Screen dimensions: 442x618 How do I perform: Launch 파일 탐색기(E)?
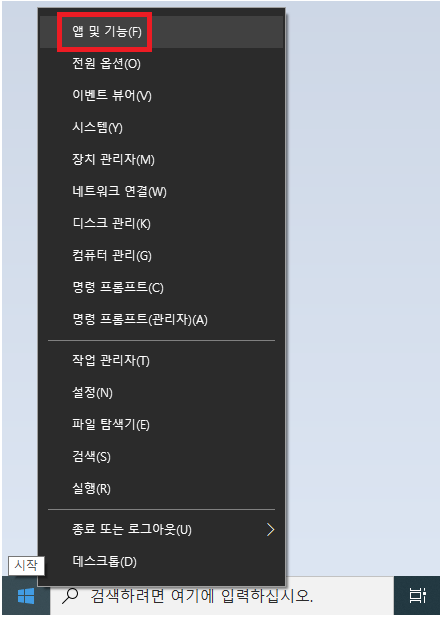point(161,424)
